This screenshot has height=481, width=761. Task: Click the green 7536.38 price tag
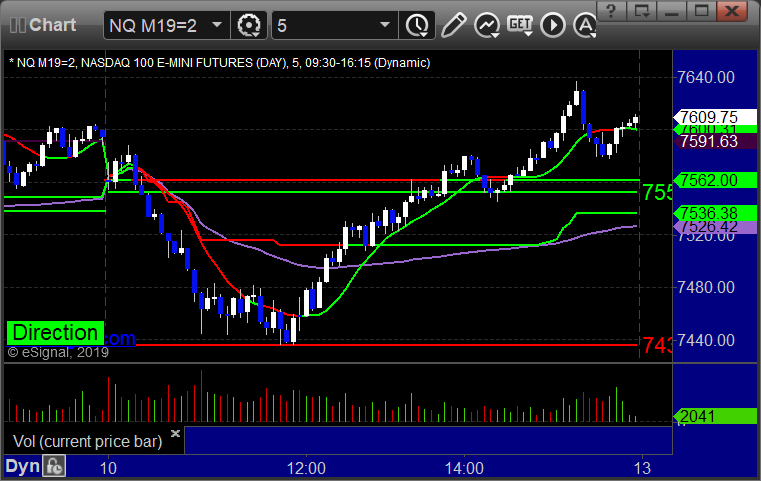pyautogui.click(x=714, y=213)
